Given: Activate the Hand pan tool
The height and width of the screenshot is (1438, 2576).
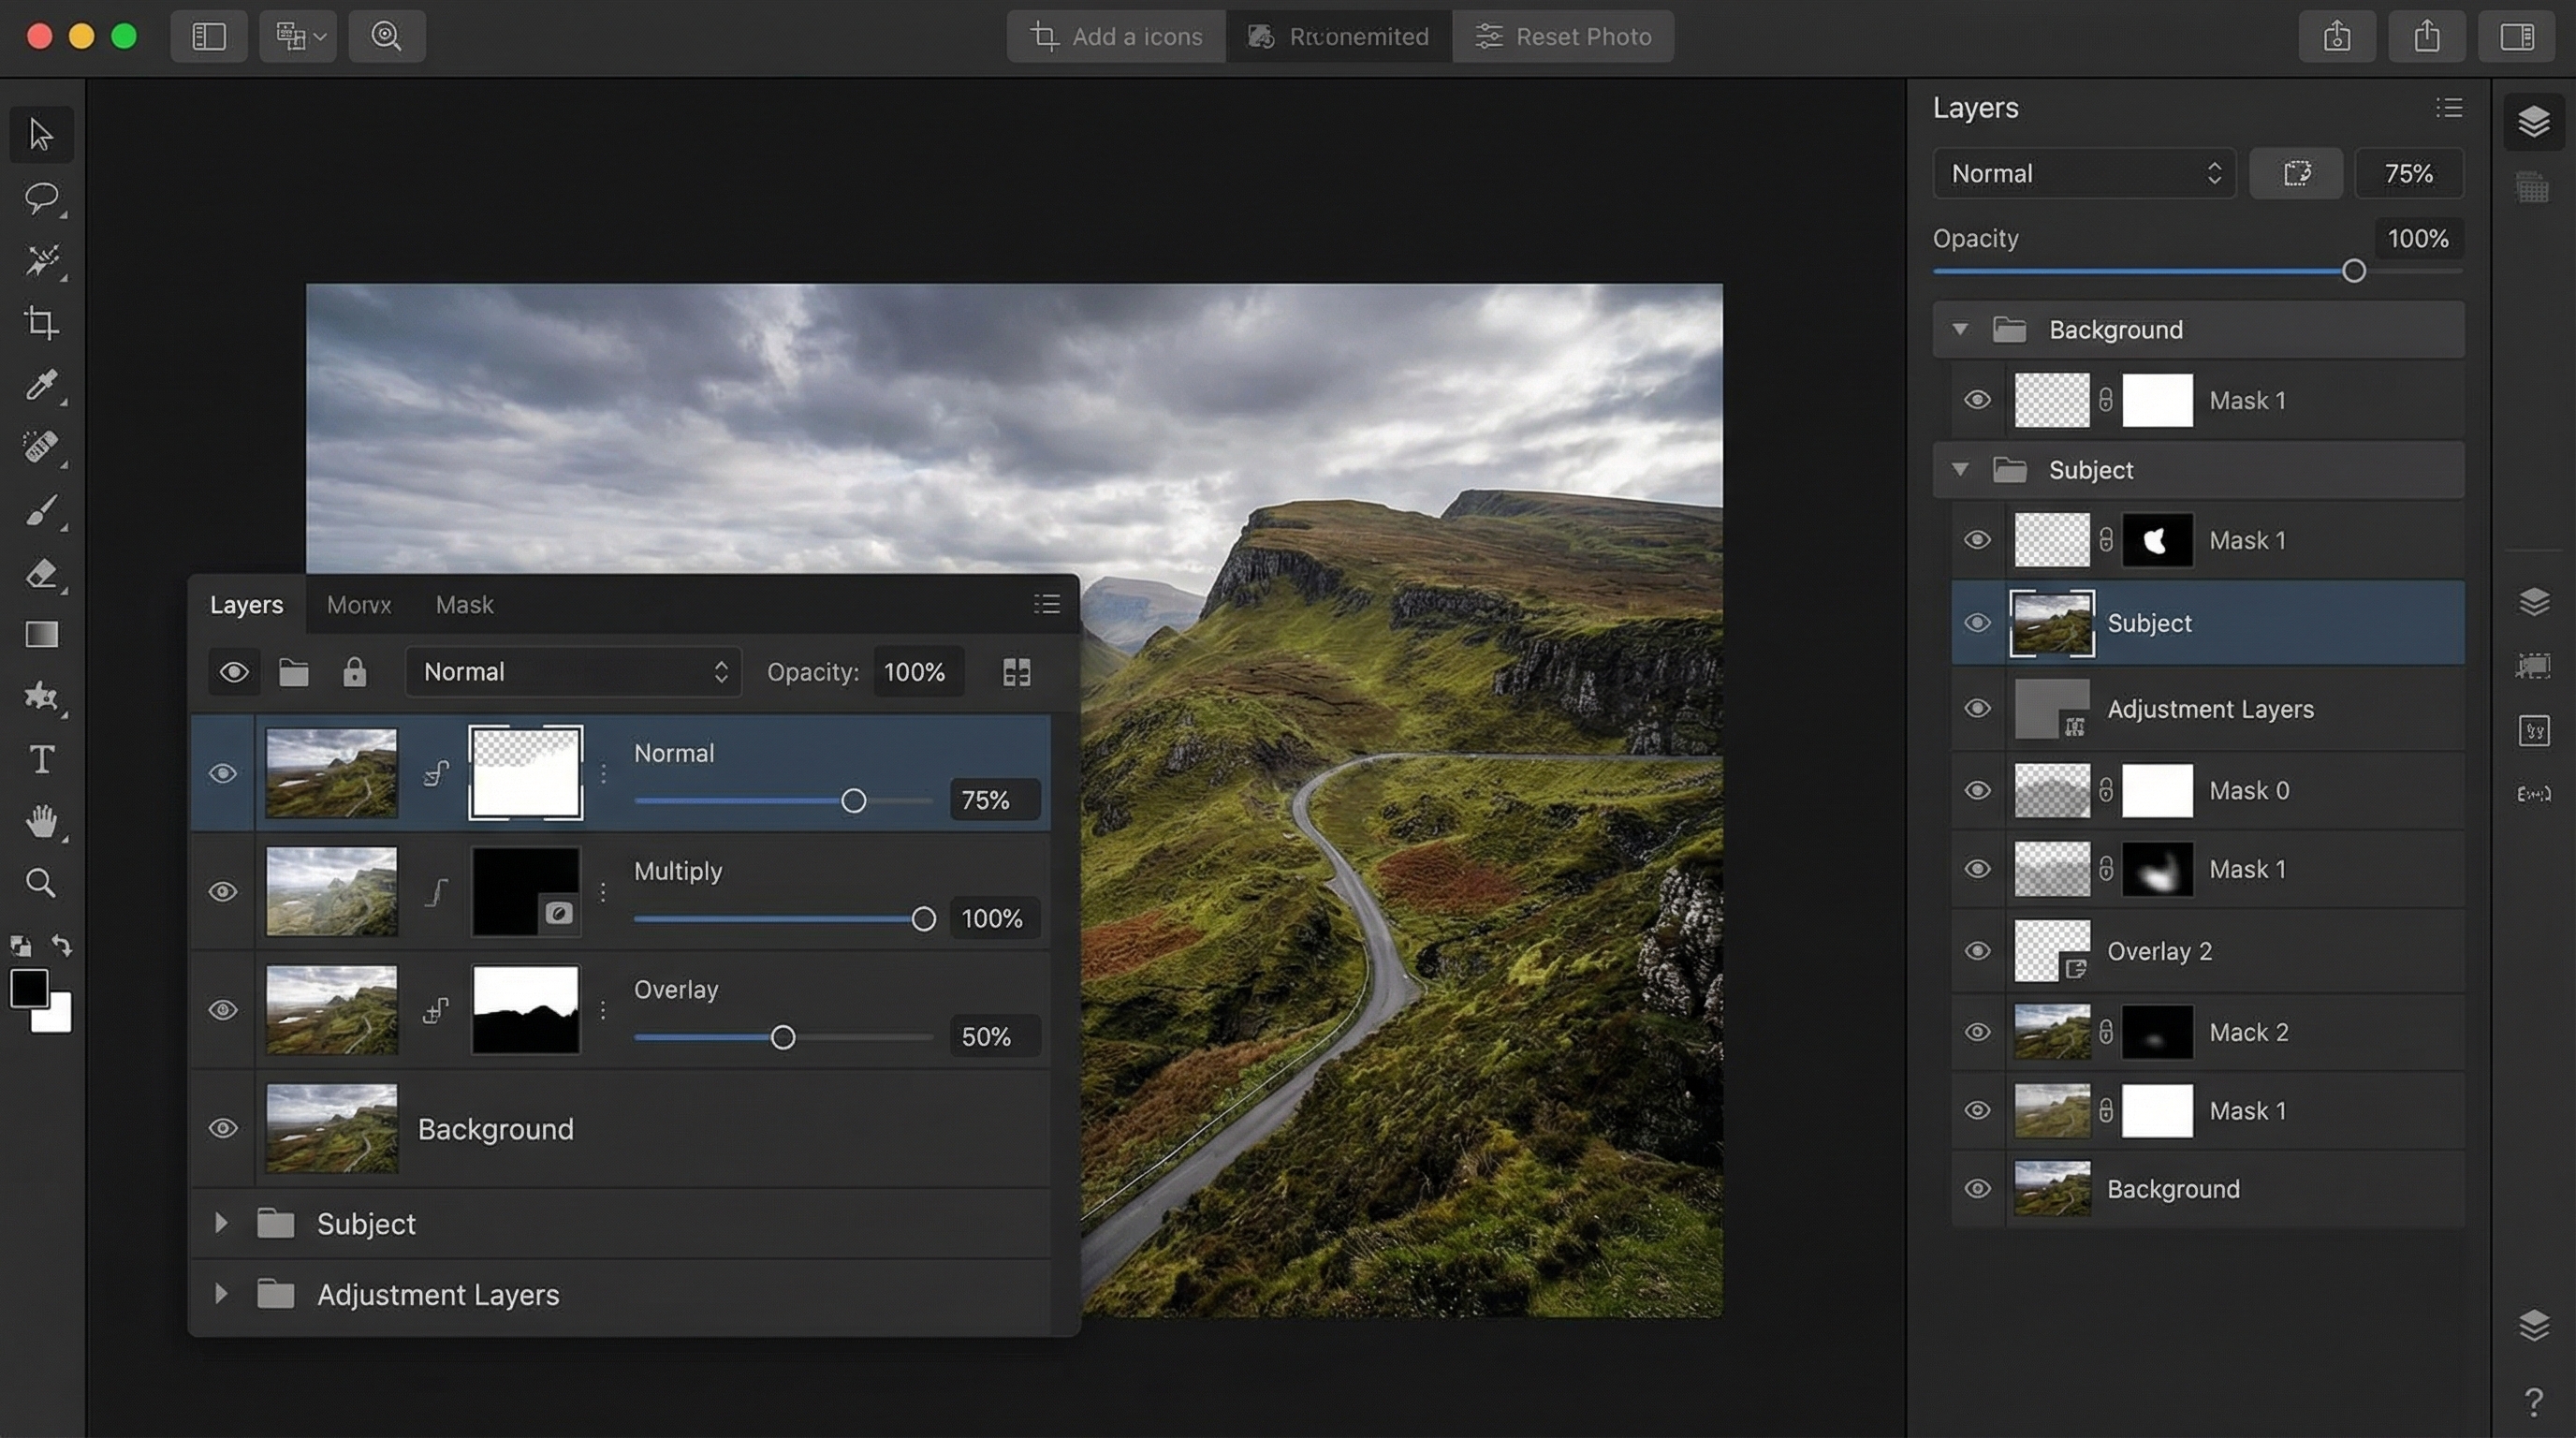Looking at the screenshot, I should pos(41,821).
